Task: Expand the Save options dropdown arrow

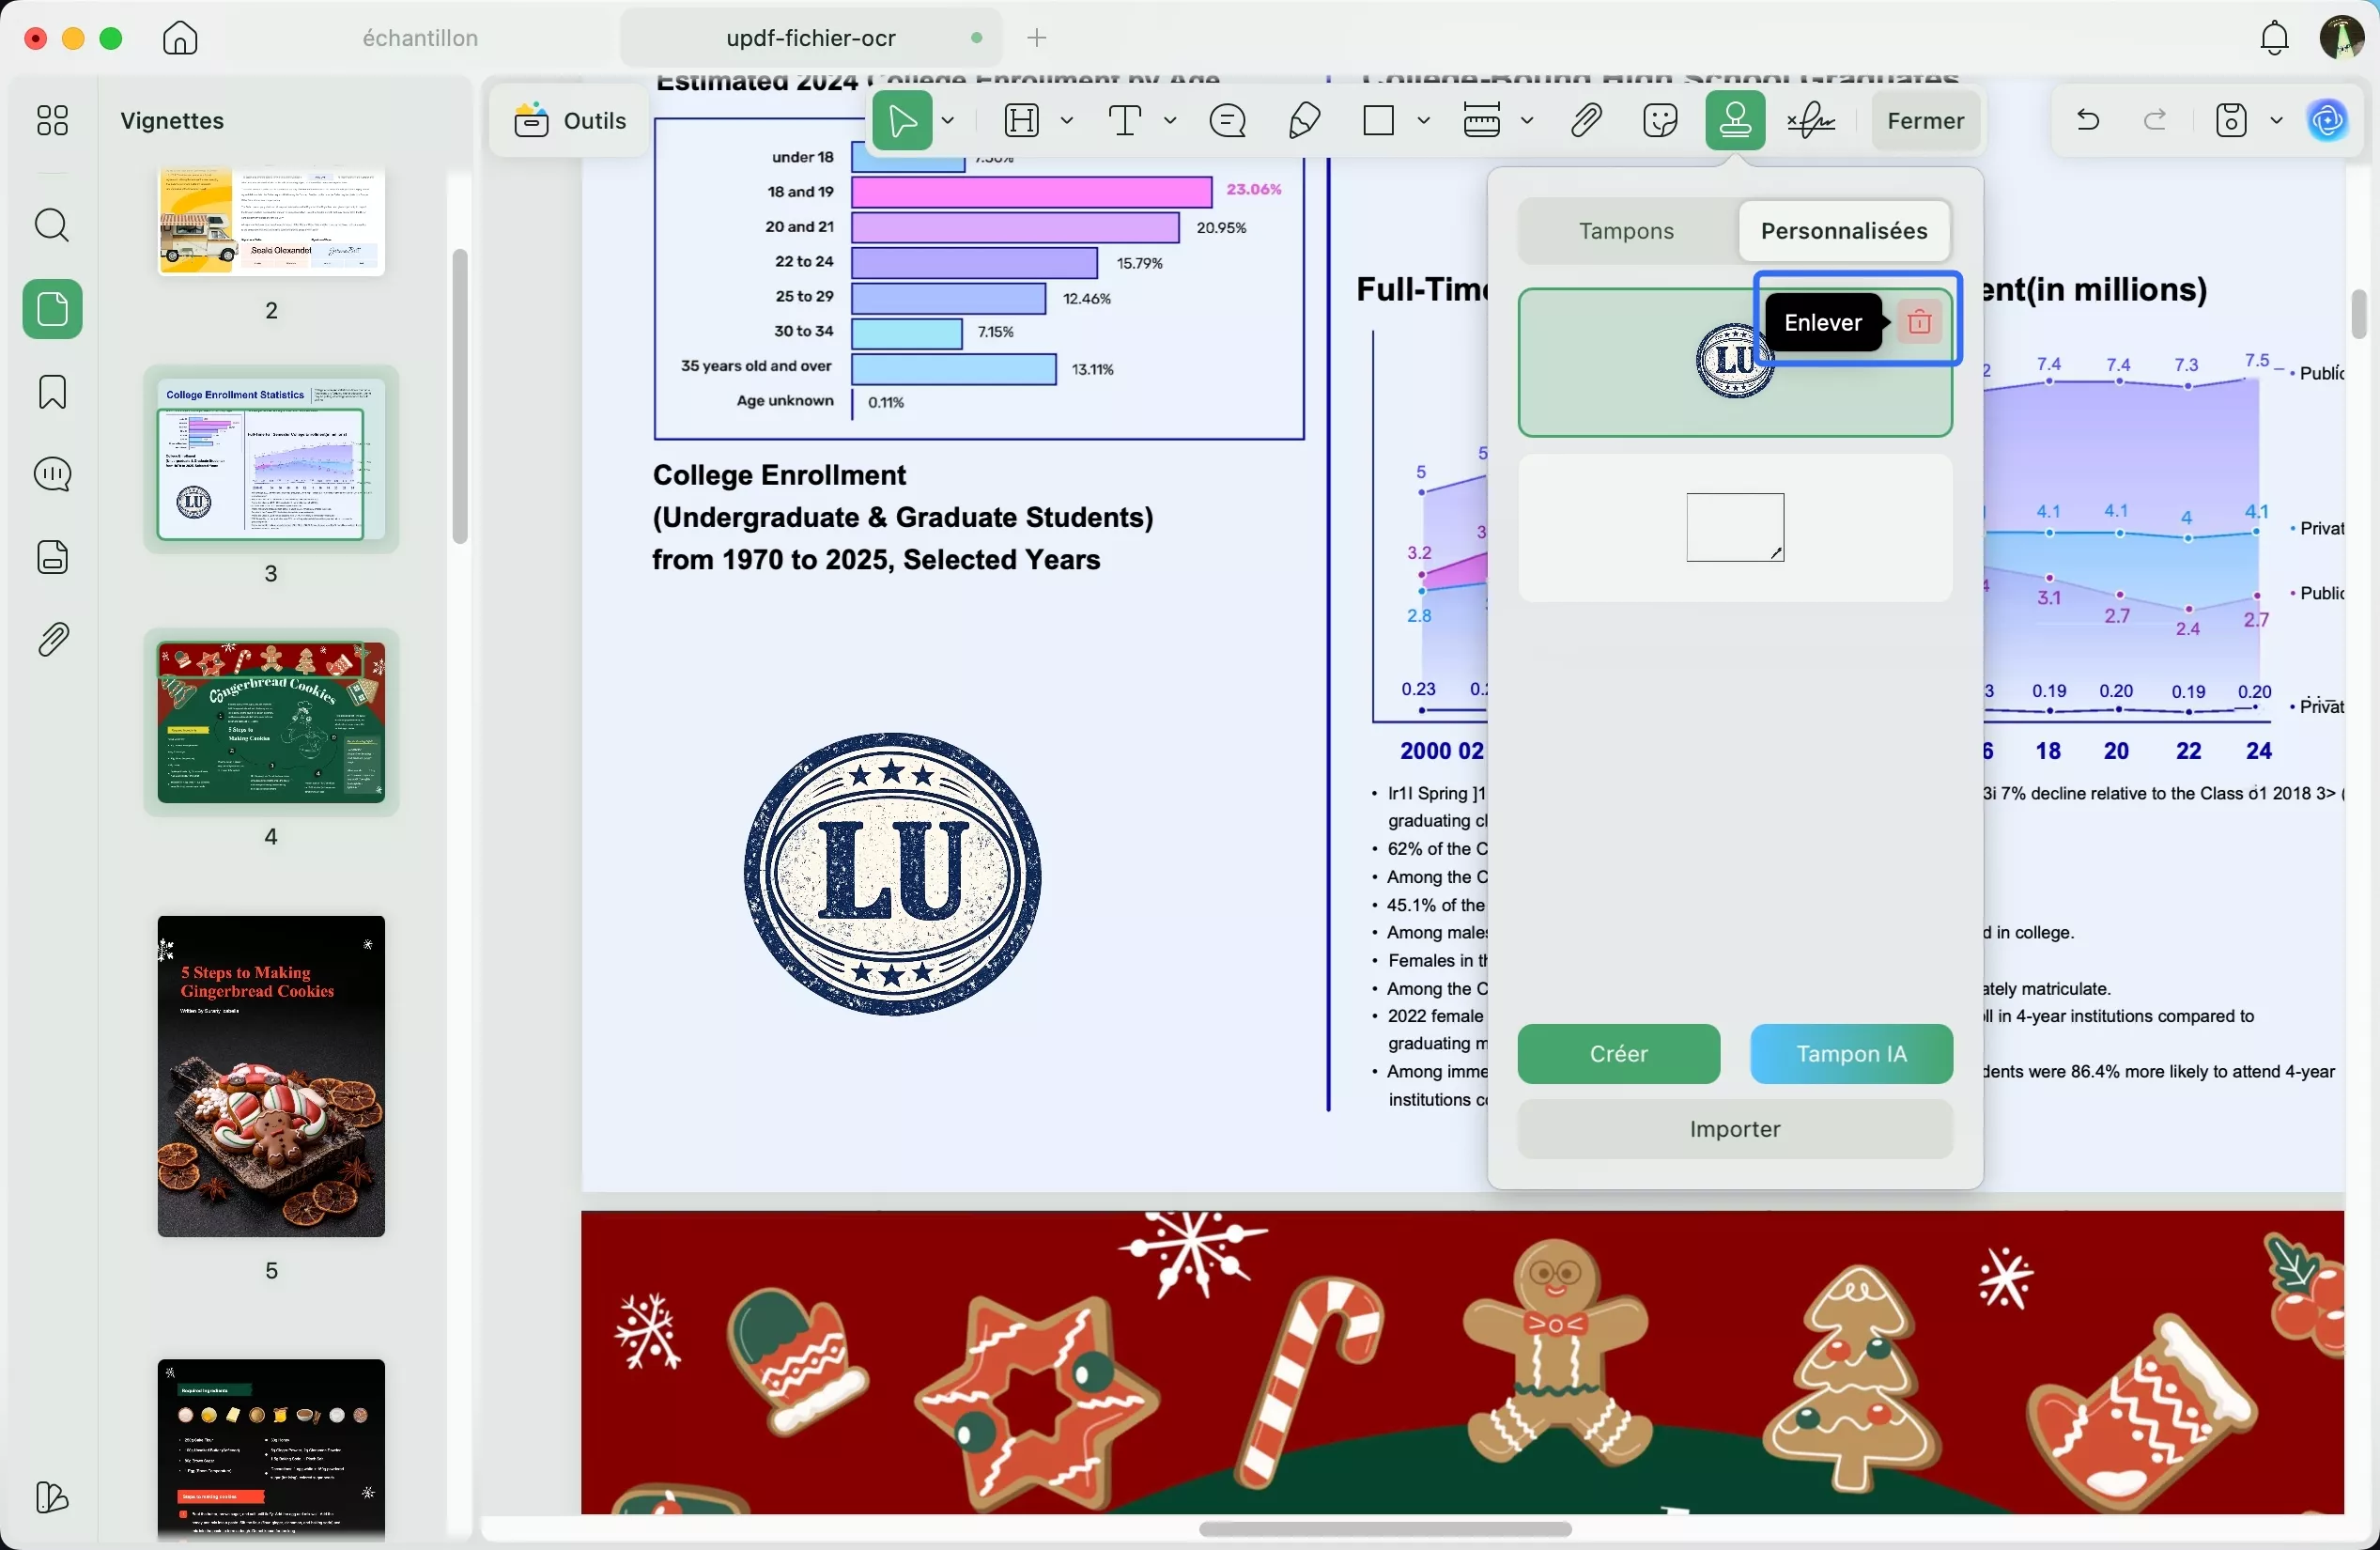Action: click(2277, 121)
